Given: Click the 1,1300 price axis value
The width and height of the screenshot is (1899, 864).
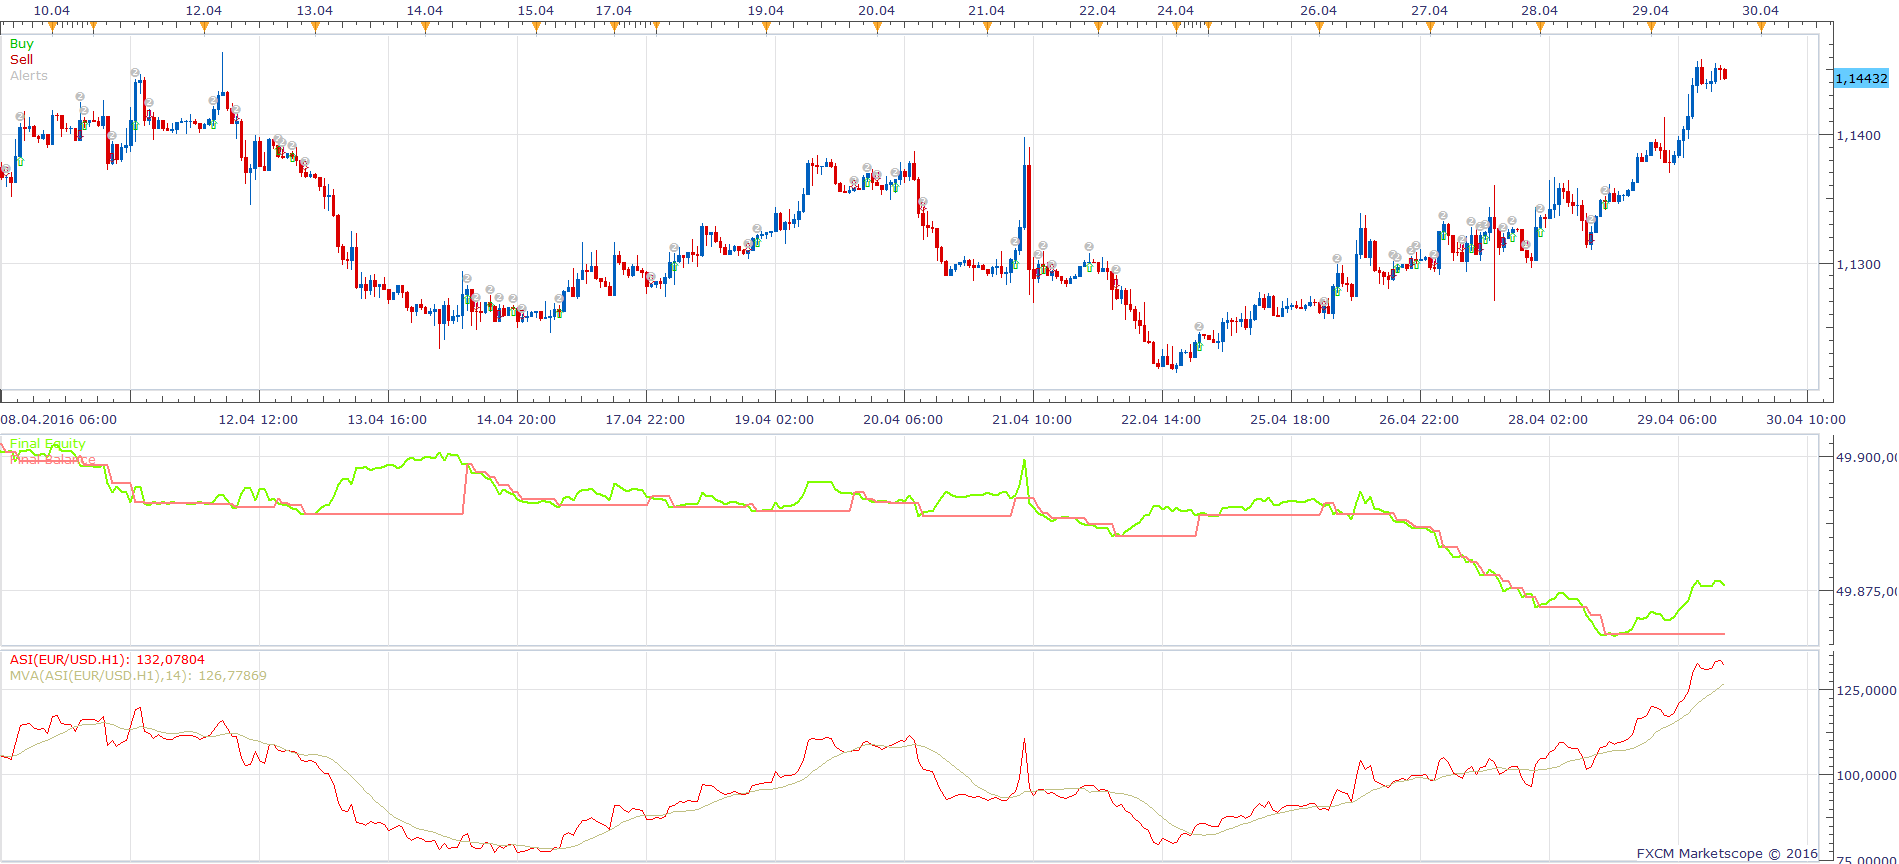Looking at the screenshot, I should coord(1859,265).
